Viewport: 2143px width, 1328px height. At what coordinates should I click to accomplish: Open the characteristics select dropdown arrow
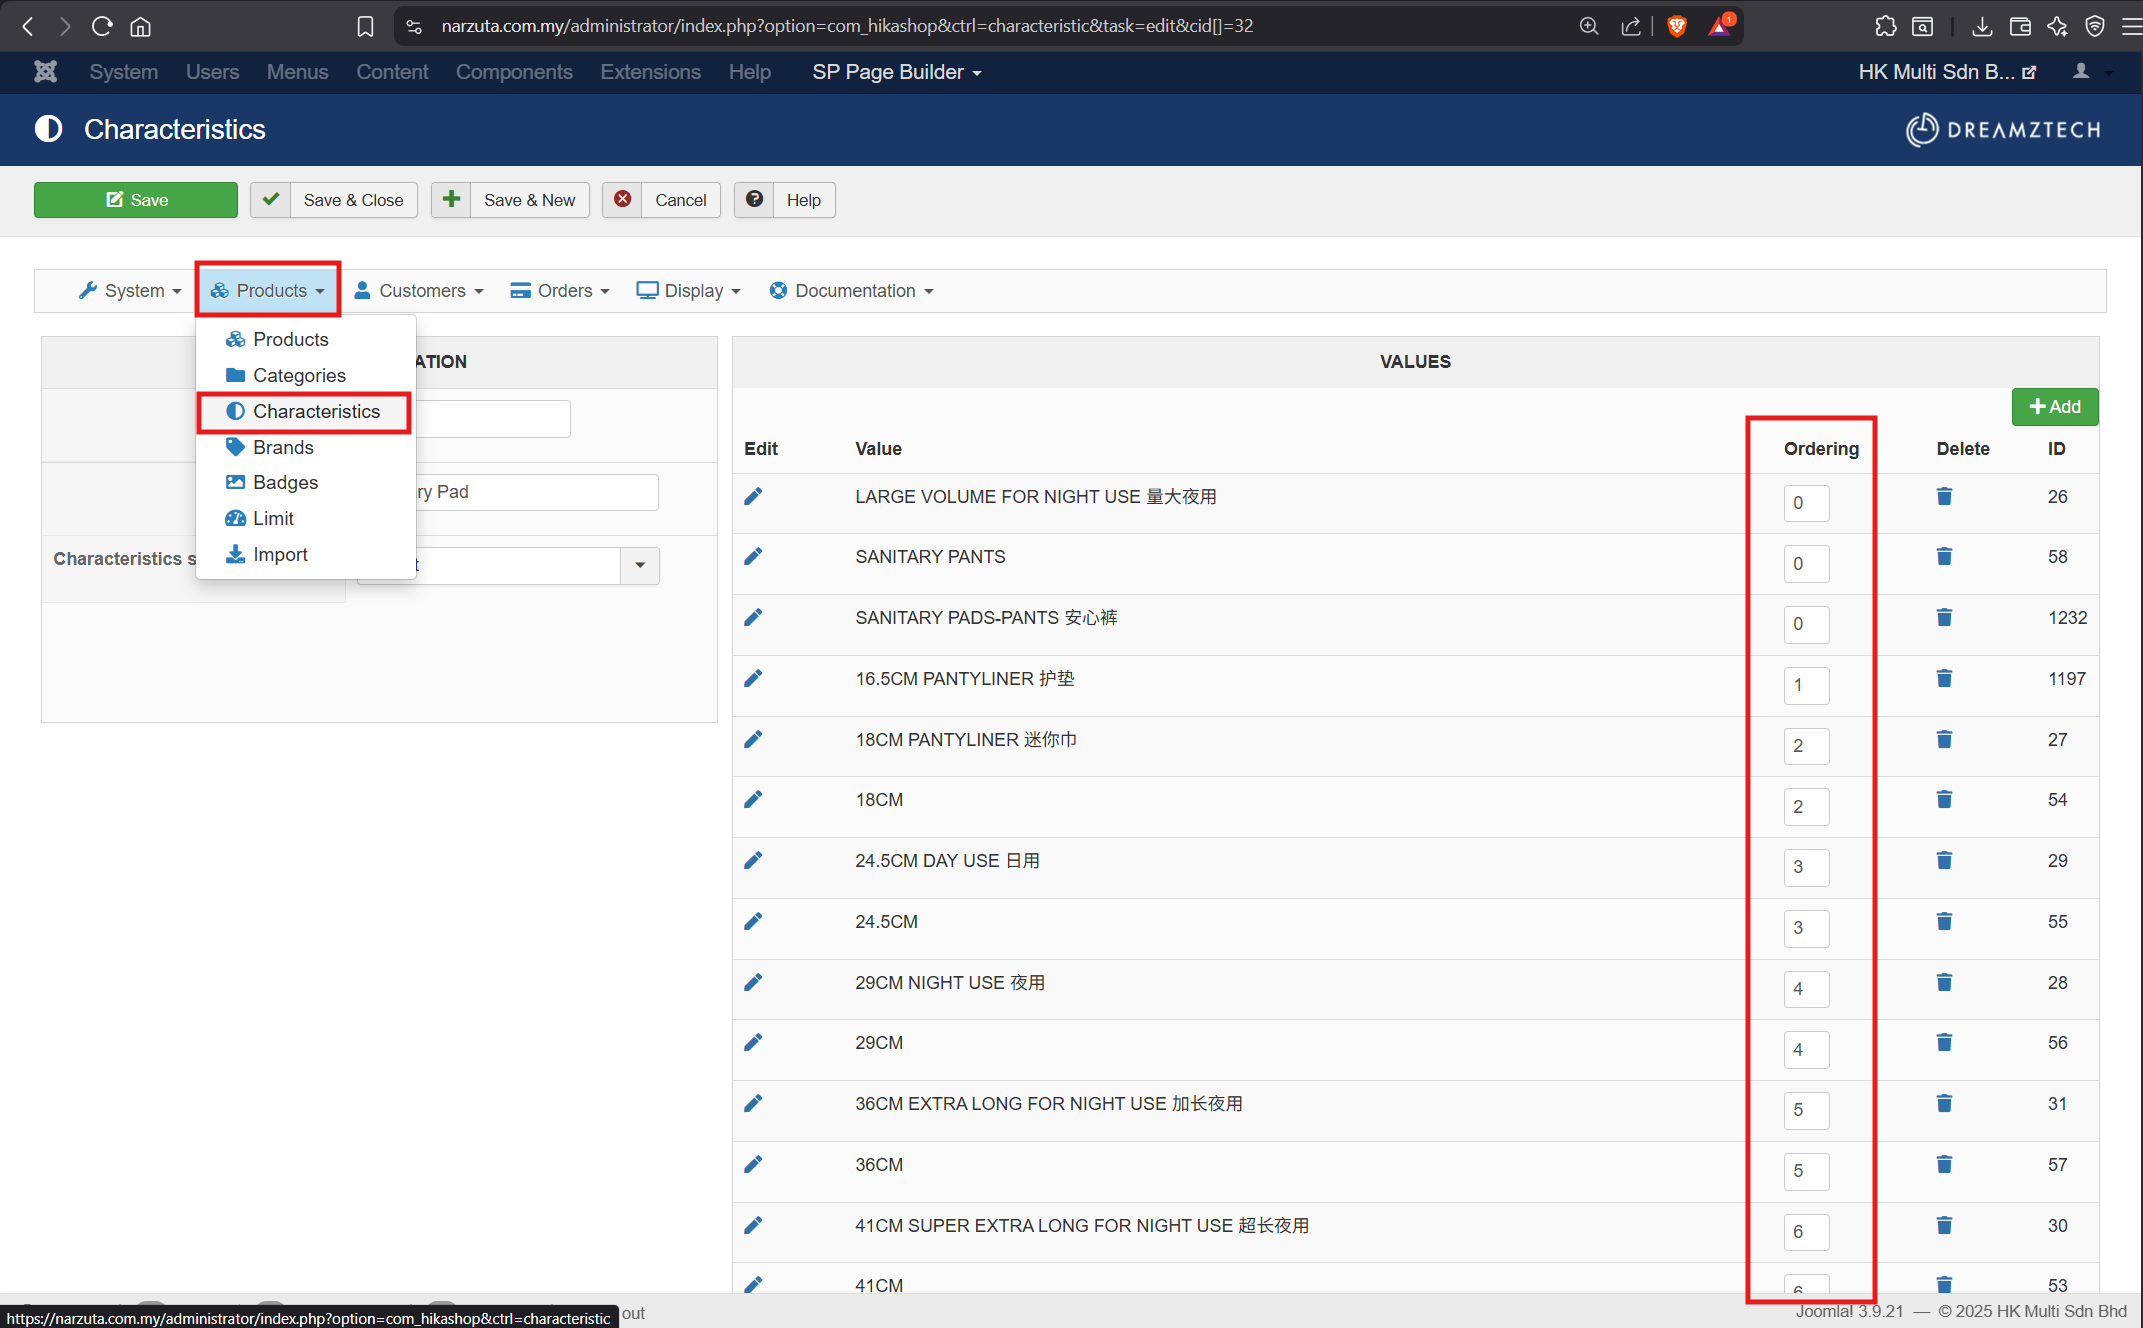640,565
